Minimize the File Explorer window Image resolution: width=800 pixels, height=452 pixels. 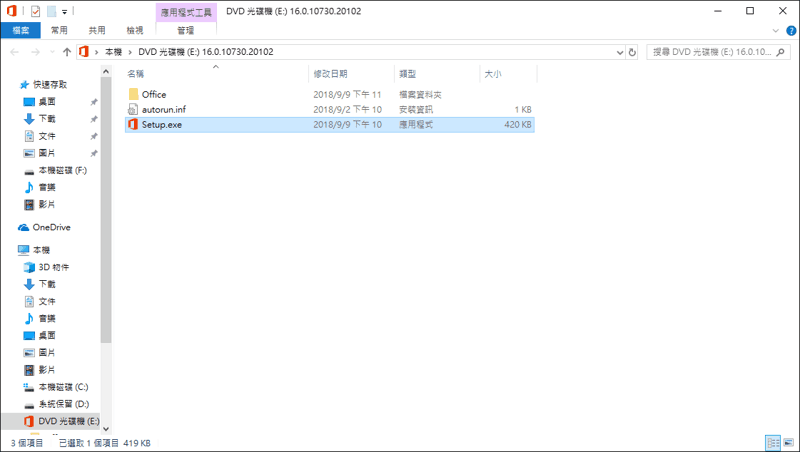[x=718, y=11]
